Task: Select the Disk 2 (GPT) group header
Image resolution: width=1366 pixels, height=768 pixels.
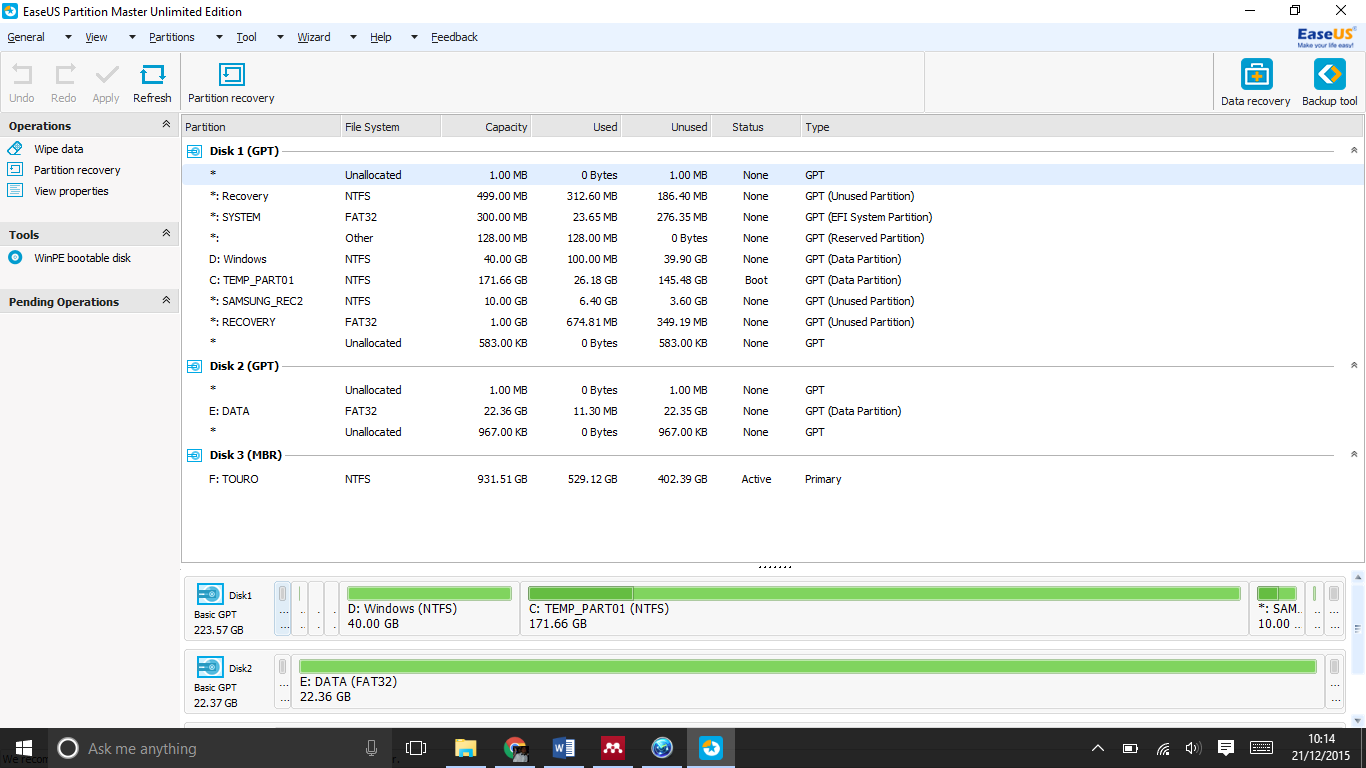Action: click(244, 366)
